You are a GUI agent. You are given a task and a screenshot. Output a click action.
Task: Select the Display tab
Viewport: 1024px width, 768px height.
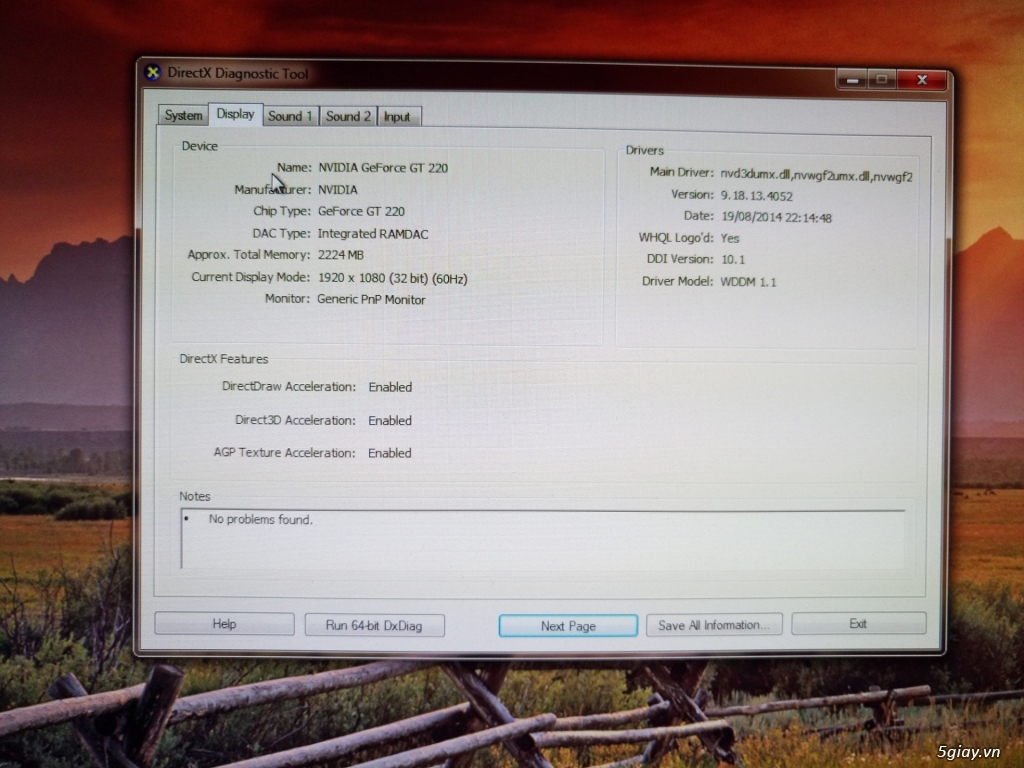235,114
